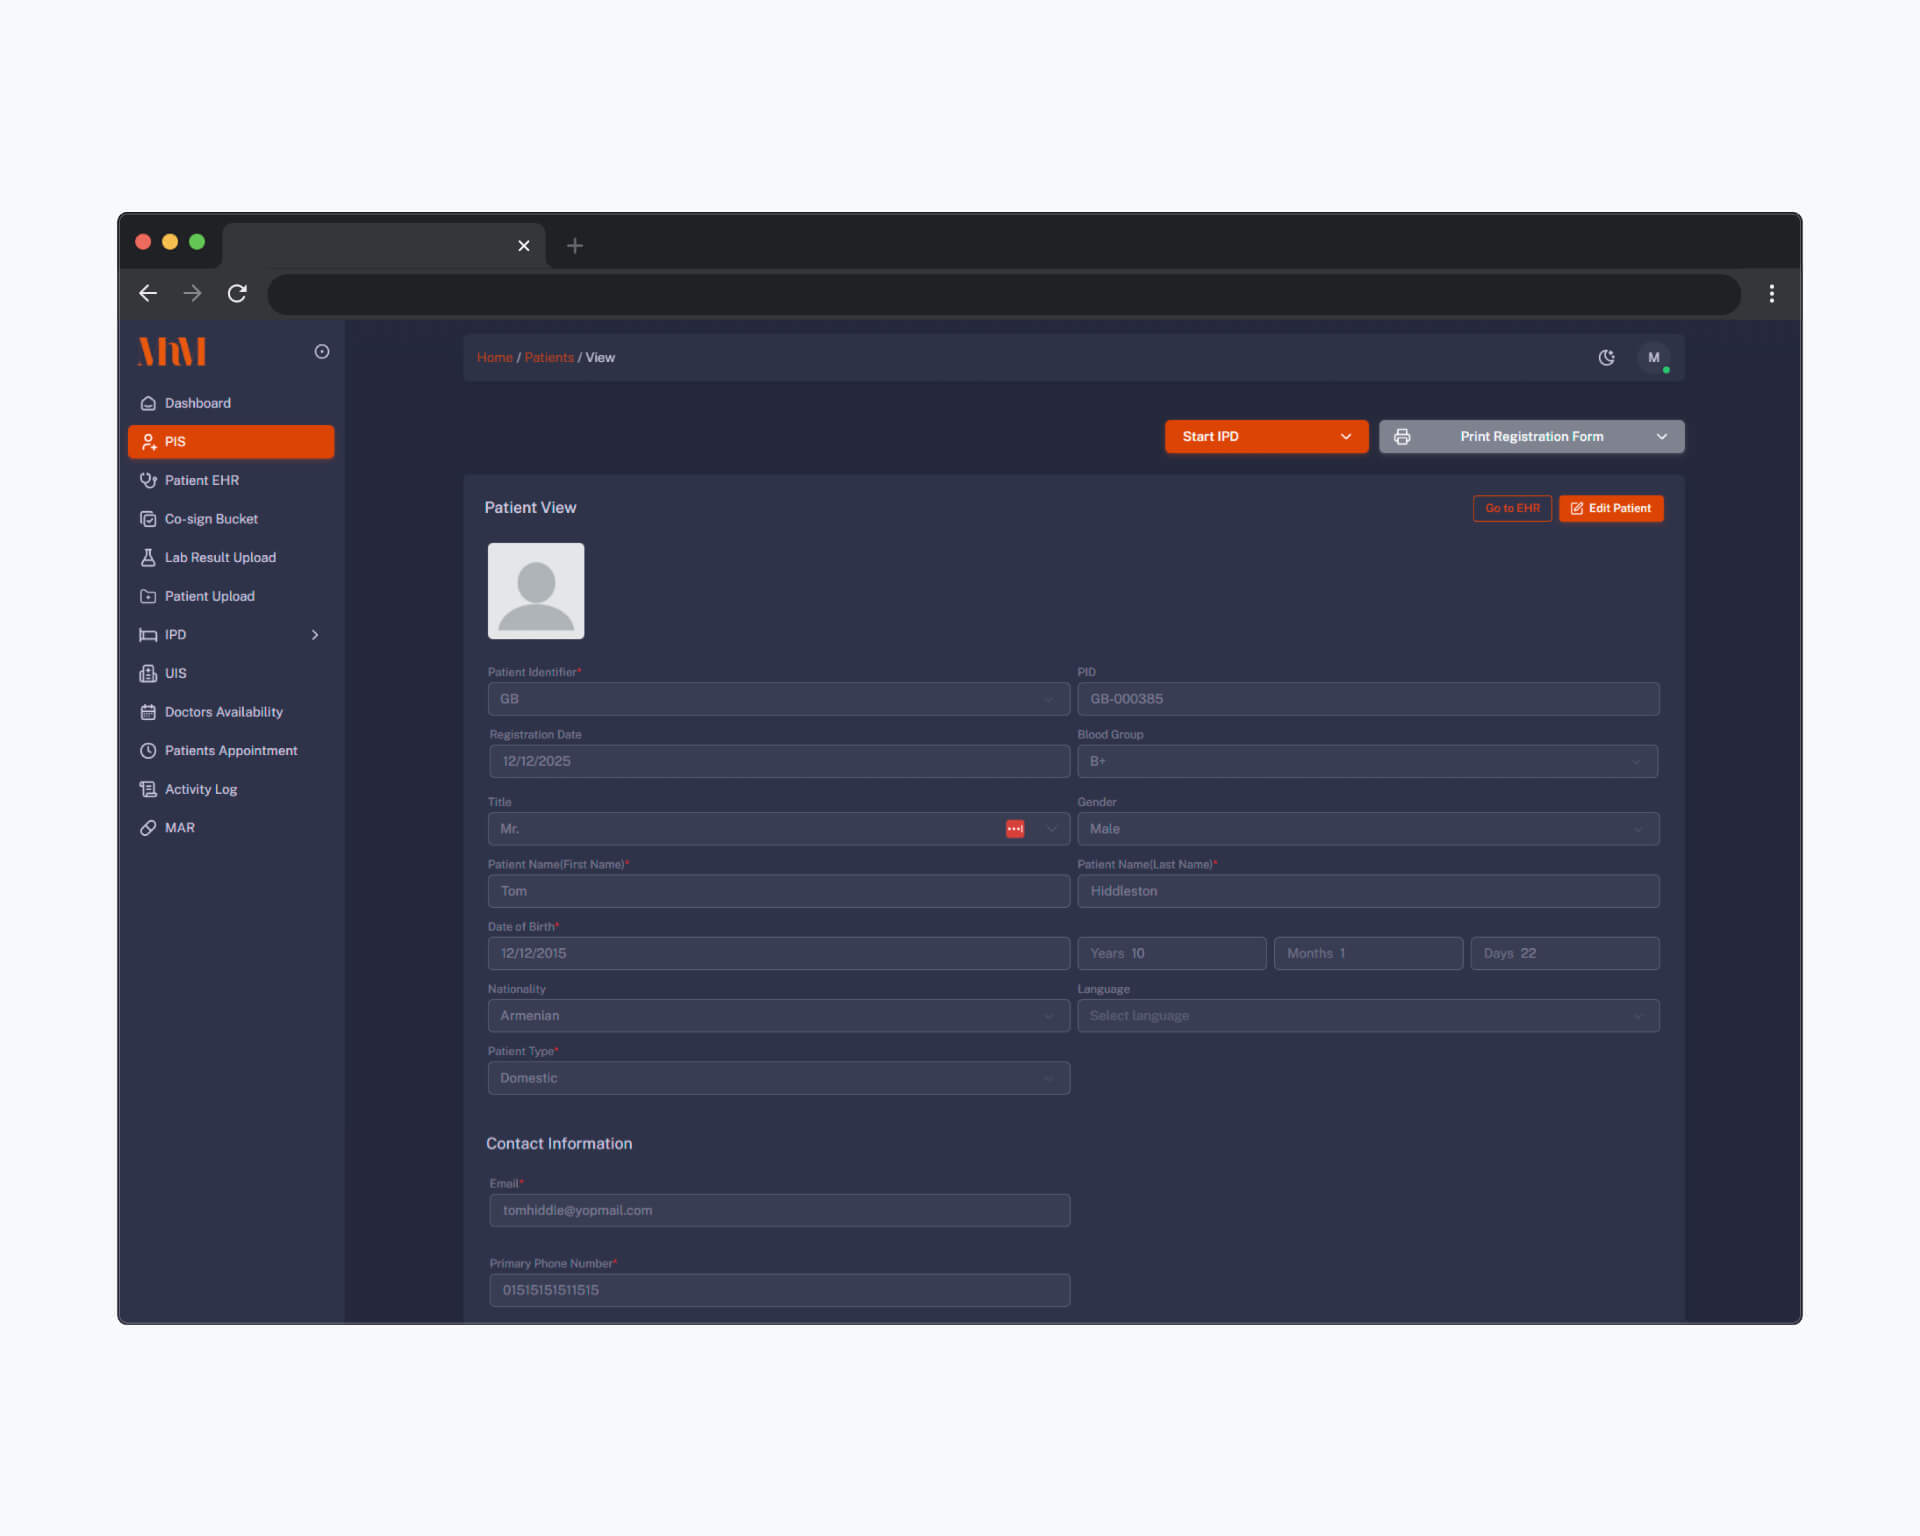The width and height of the screenshot is (1920, 1536).
Task: Click the MM logo
Action: click(x=172, y=352)
